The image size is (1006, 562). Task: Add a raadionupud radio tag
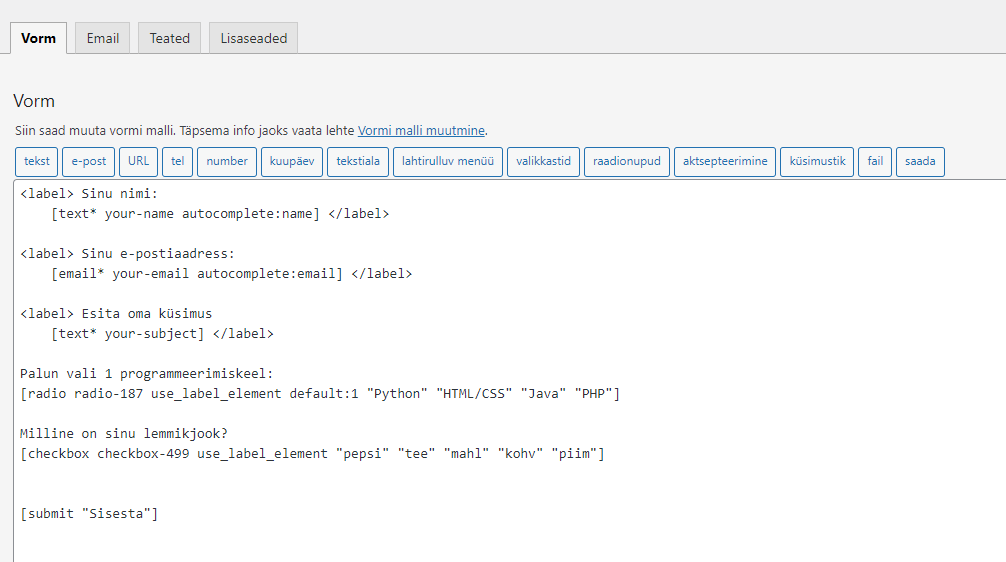(626, 161)
